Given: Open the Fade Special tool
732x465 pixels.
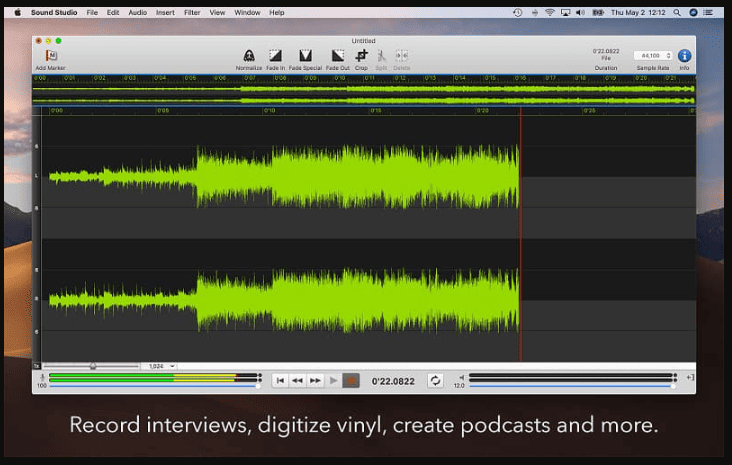Looking at the screenshot, I should 305,56.
